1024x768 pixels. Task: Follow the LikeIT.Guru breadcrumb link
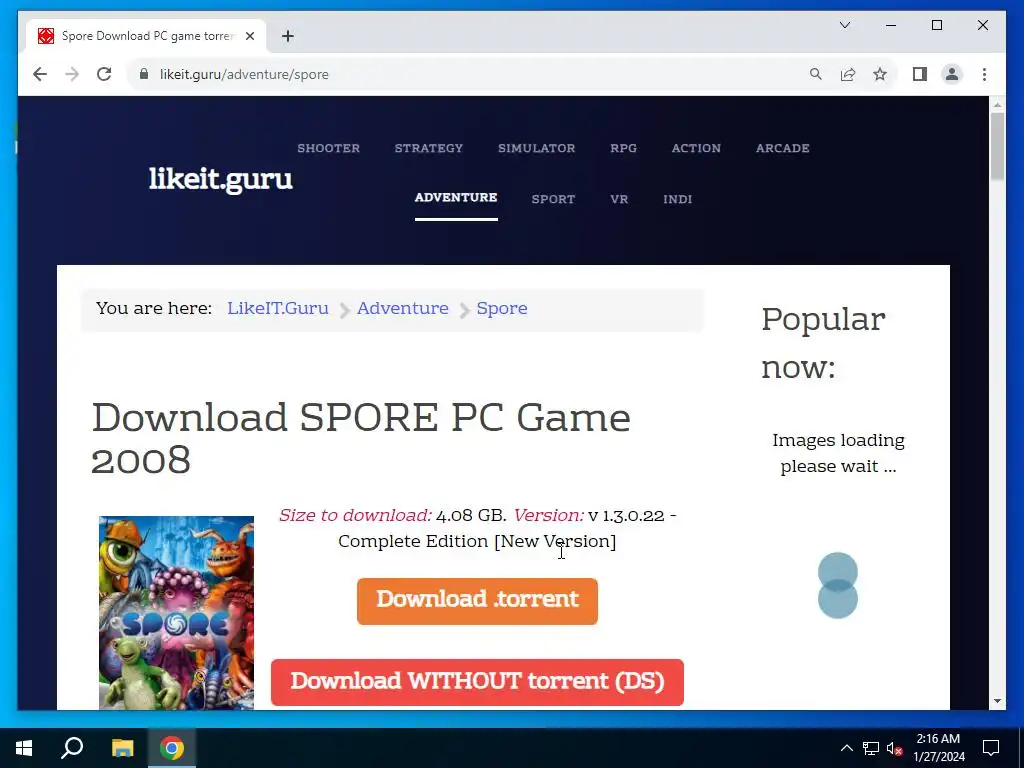coord(278,308)
